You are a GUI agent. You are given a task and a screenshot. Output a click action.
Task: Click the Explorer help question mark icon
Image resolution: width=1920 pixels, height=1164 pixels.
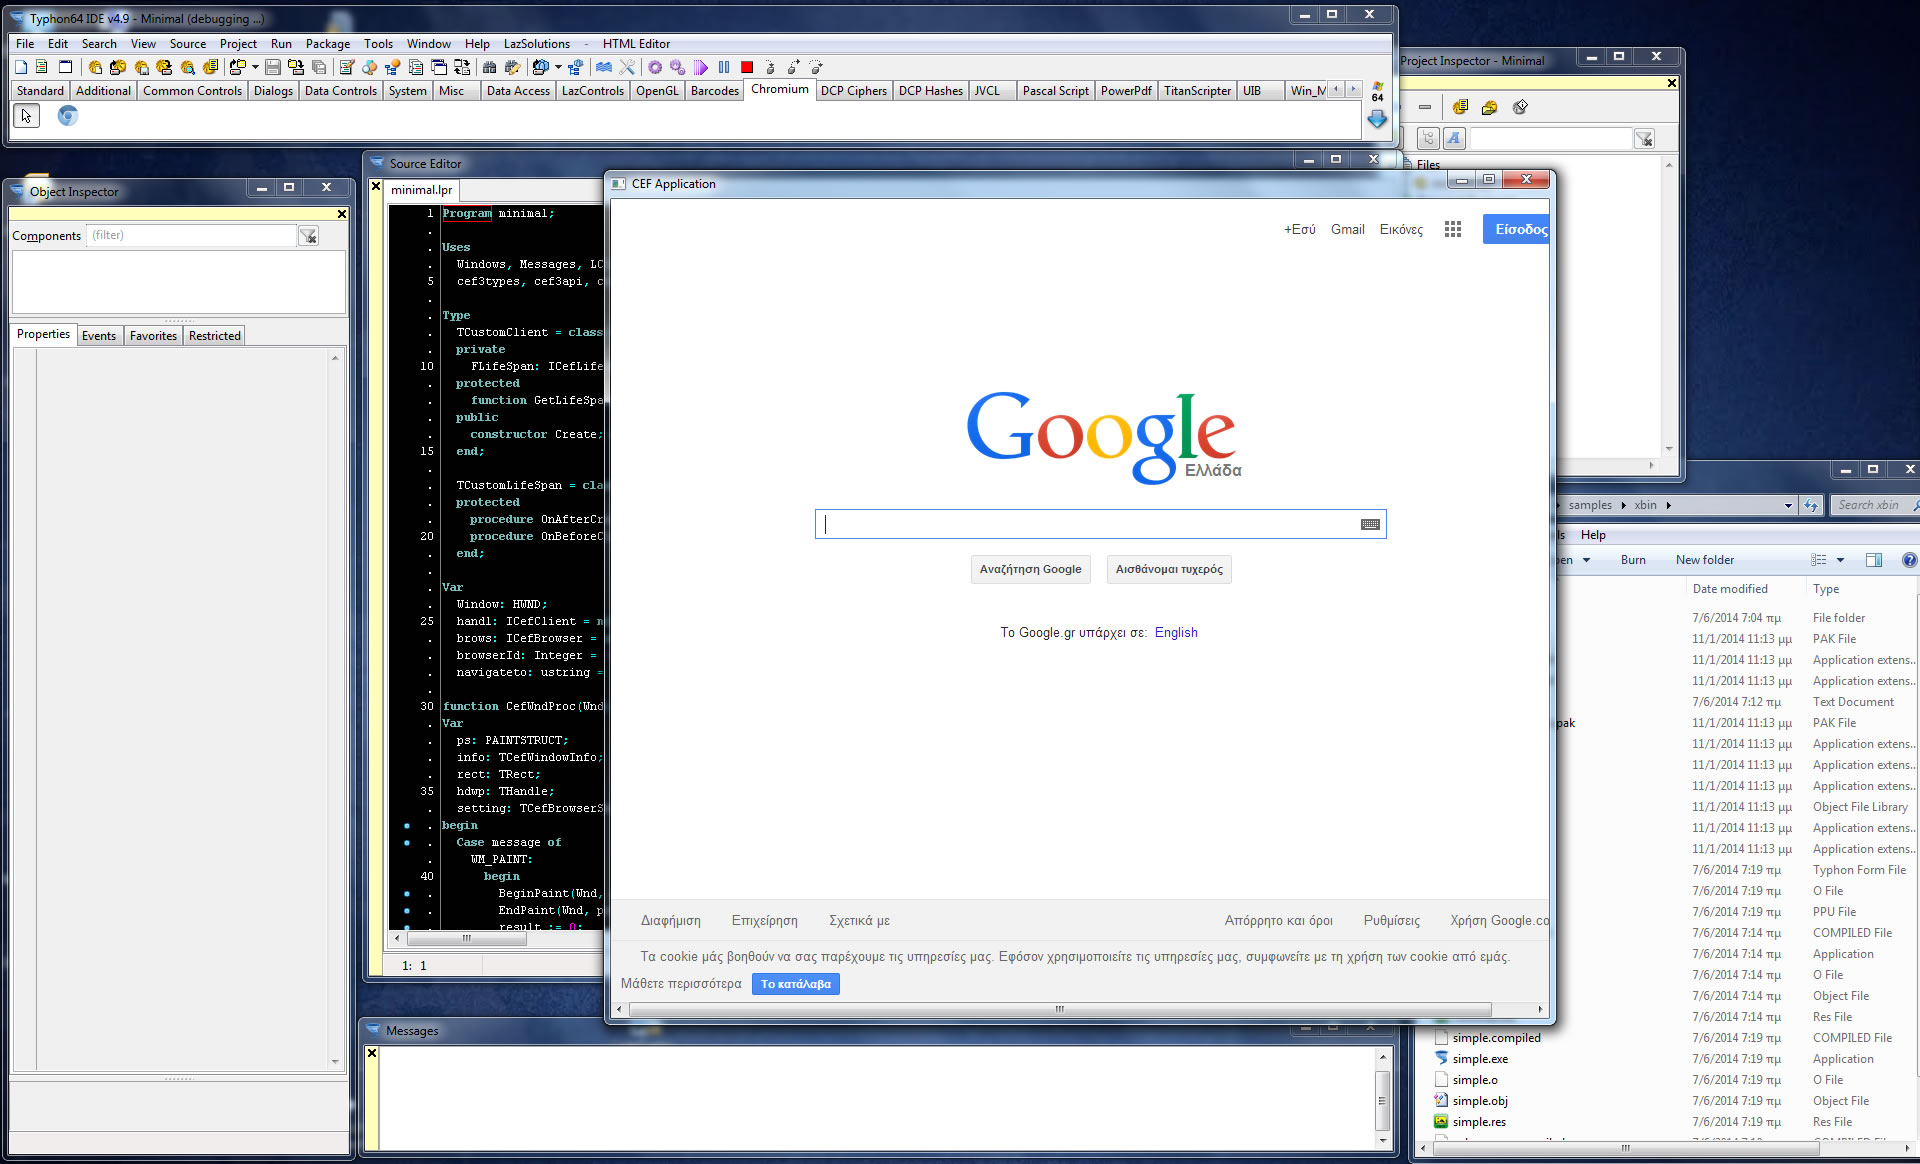pos(1909,560)
